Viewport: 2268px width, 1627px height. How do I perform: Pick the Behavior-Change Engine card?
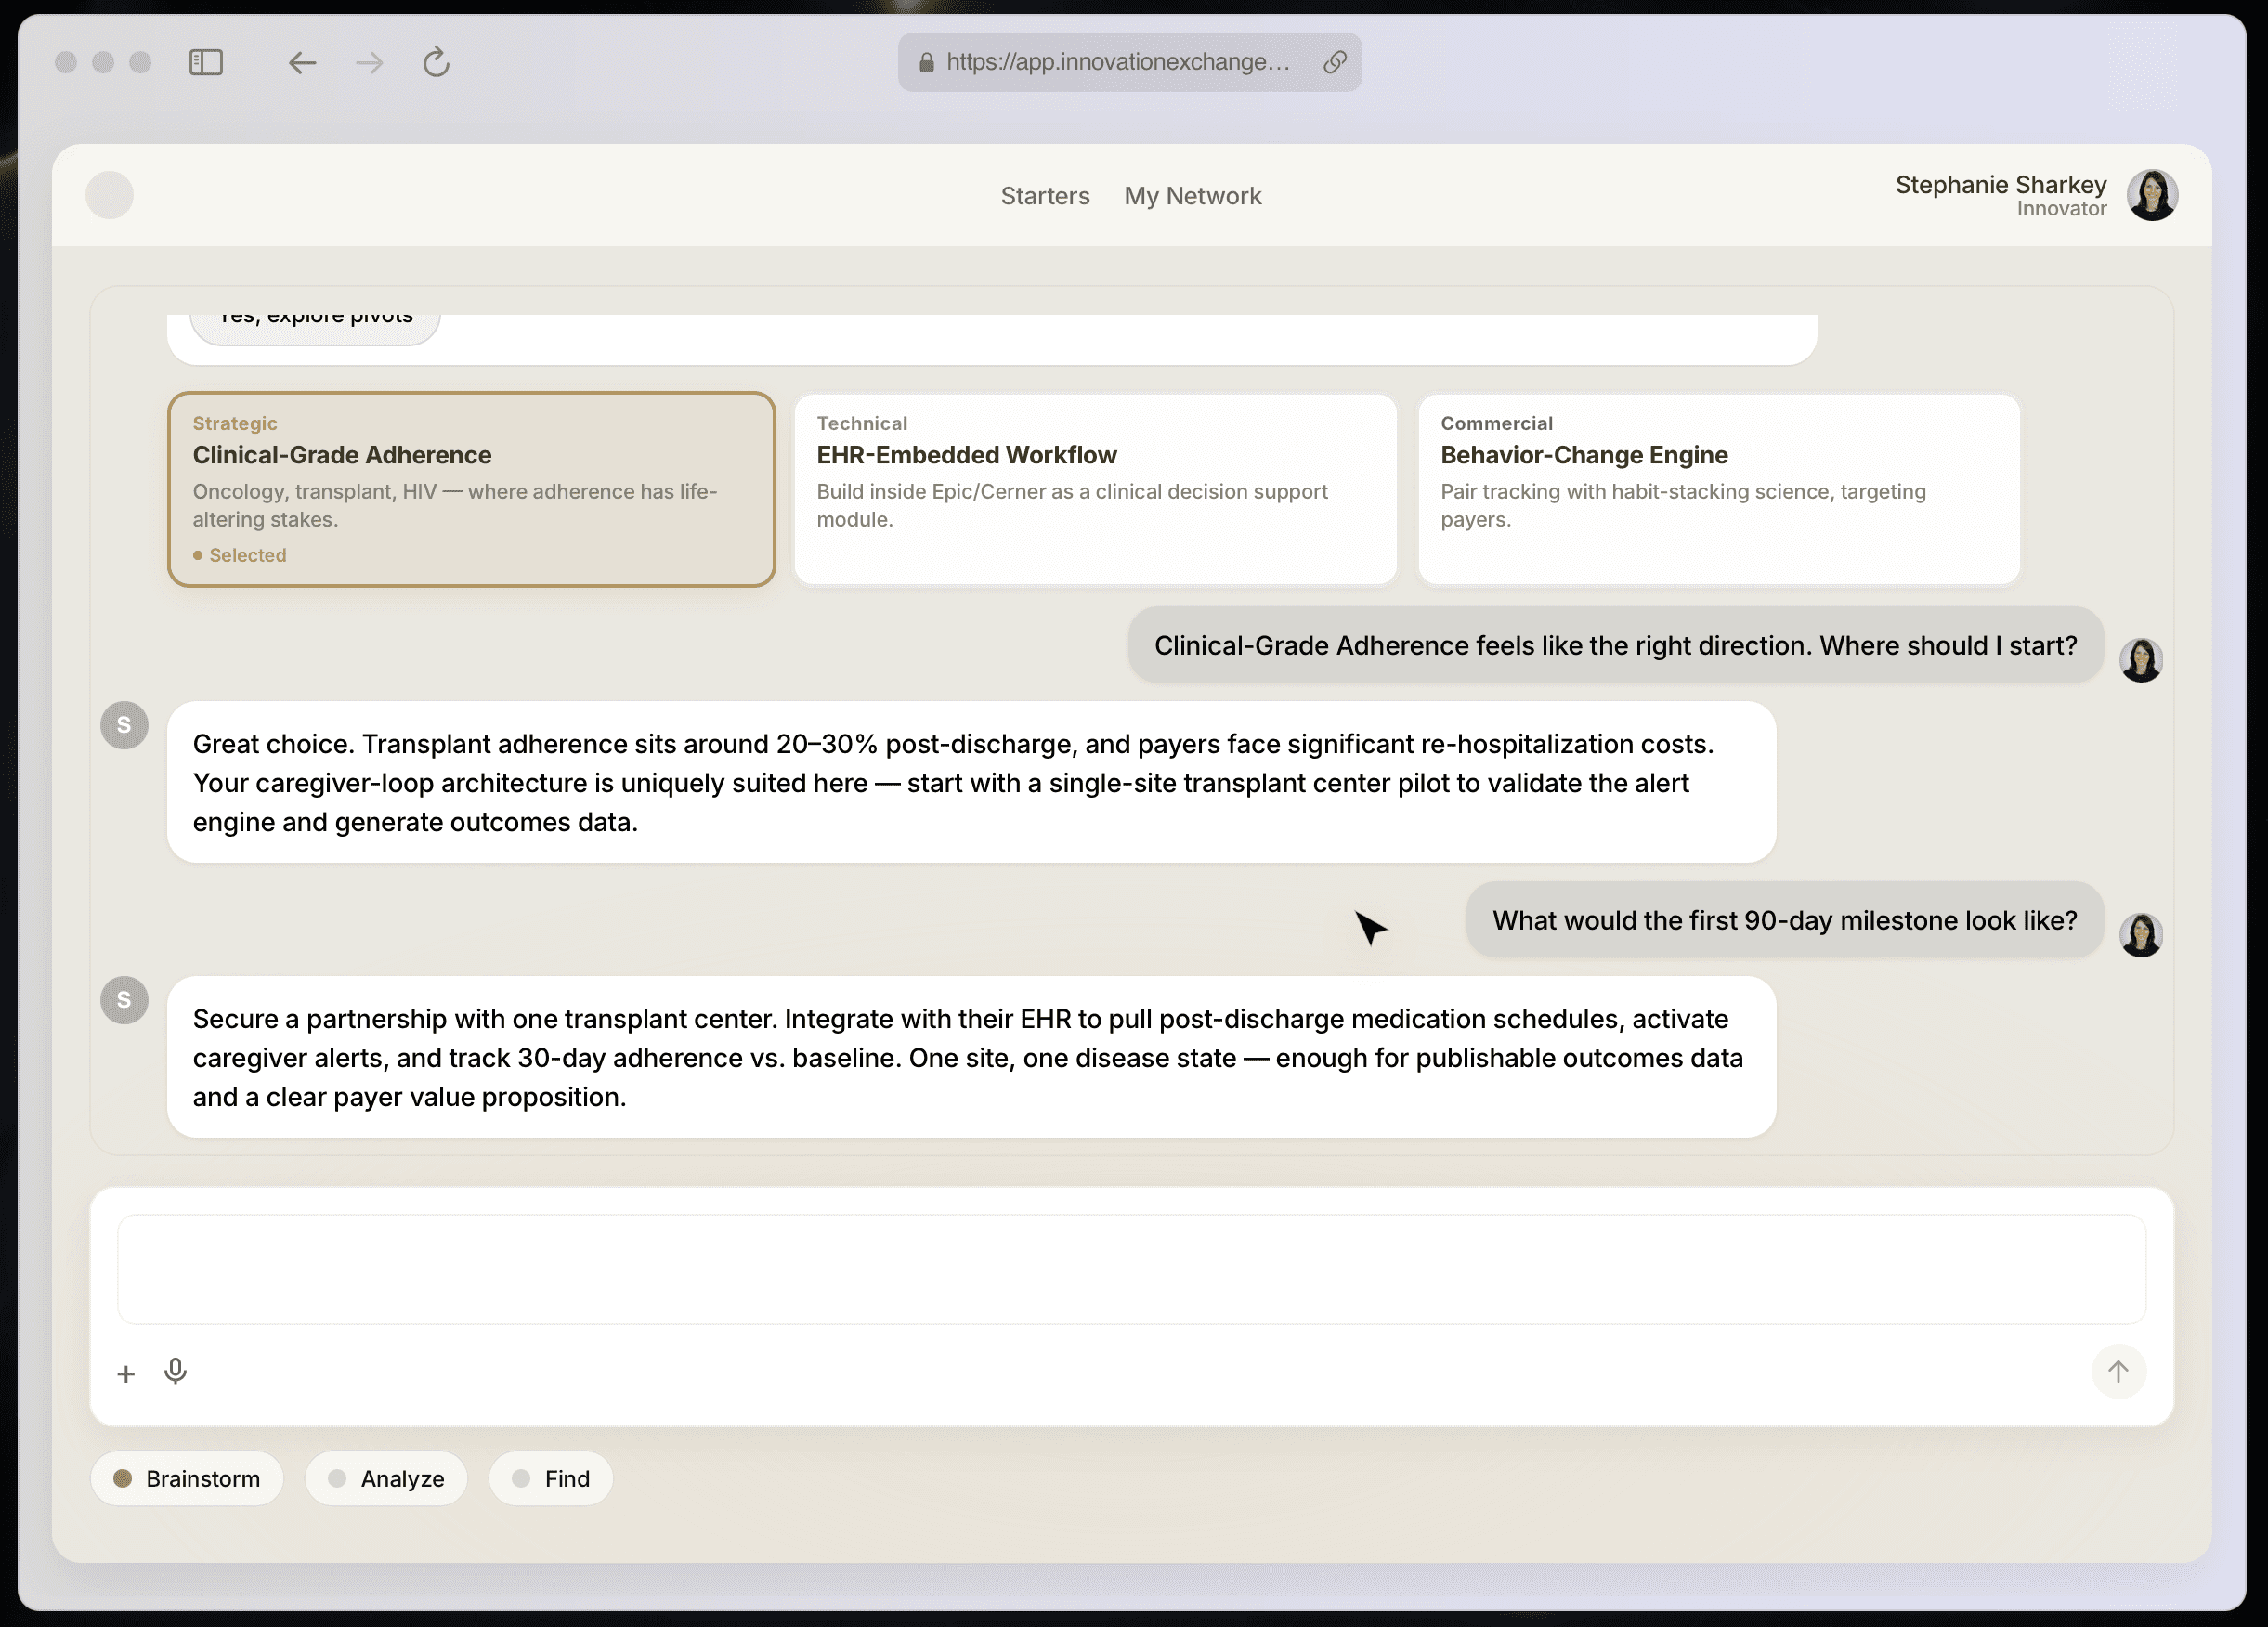(1718, 489)
